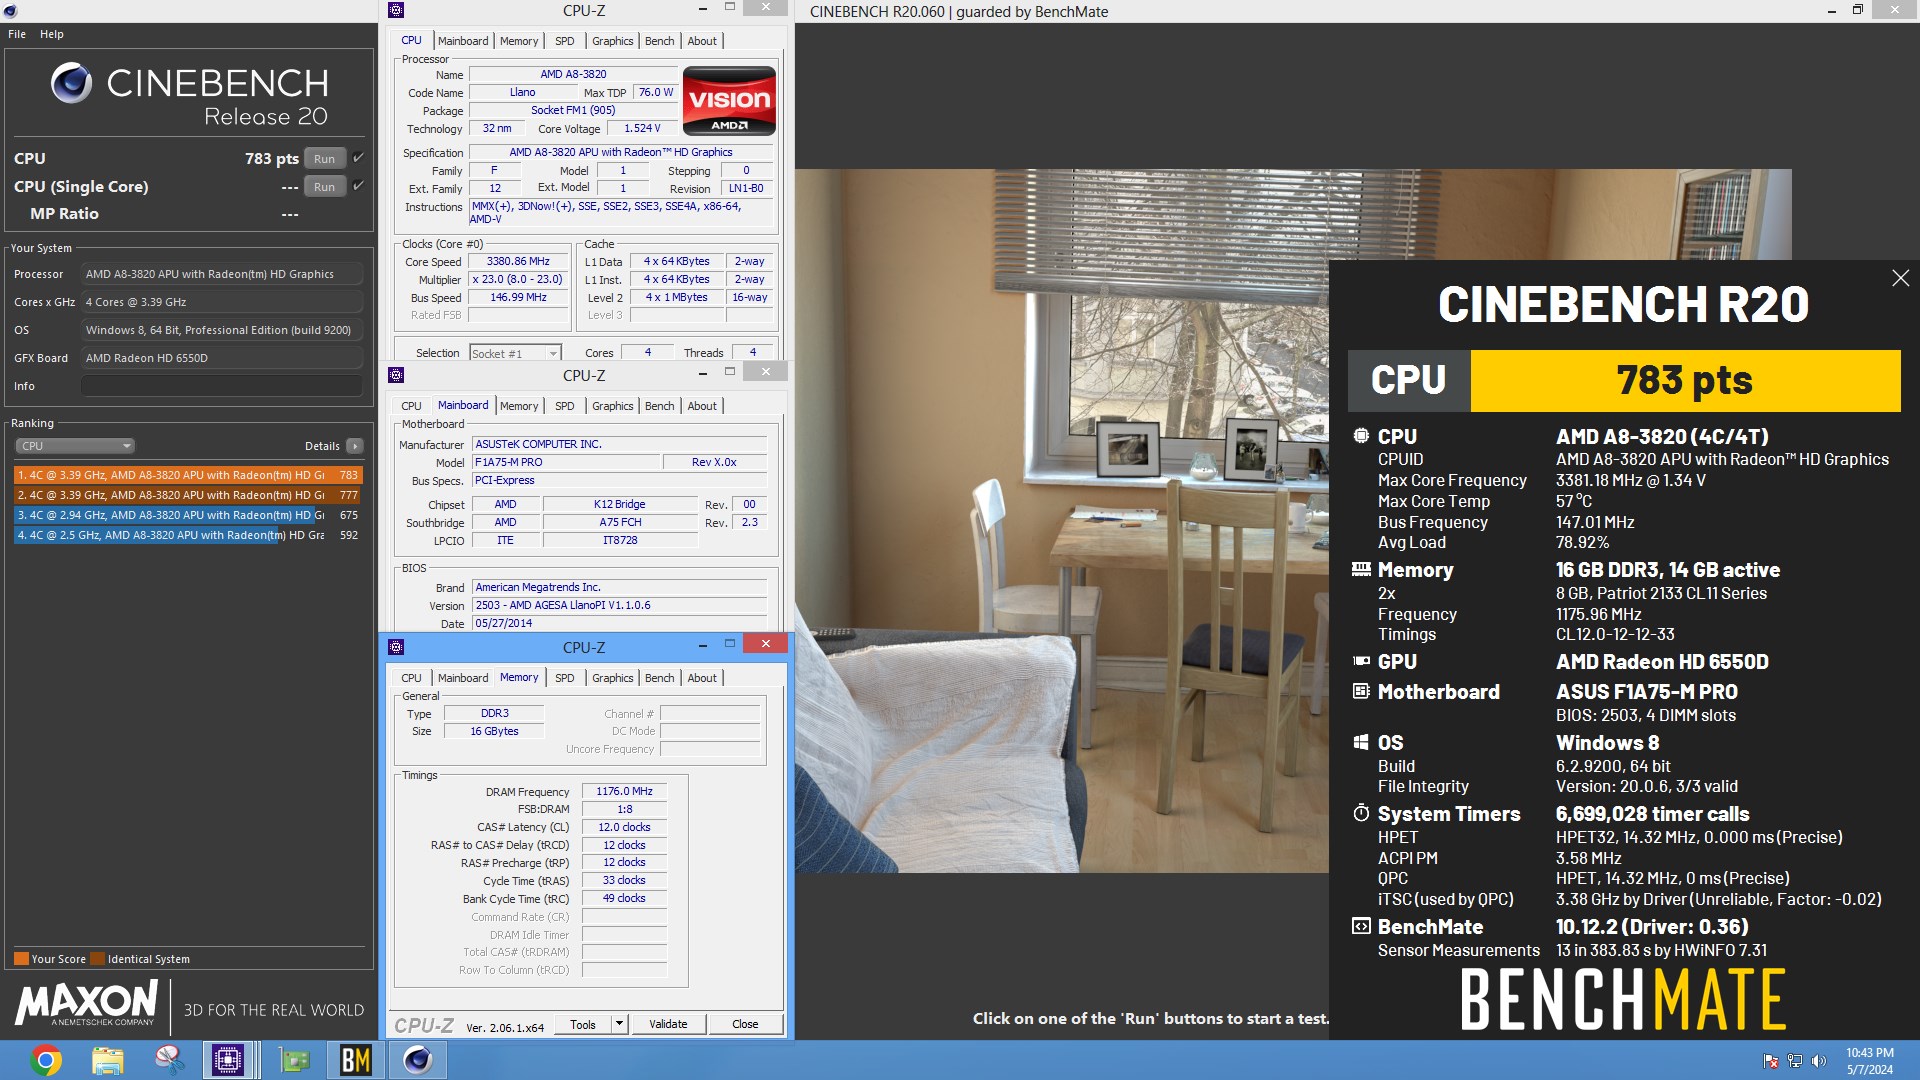The image size is (1920, 1080).
Task: Expand ranking Details with the arrow button
Action: [355, 446]
